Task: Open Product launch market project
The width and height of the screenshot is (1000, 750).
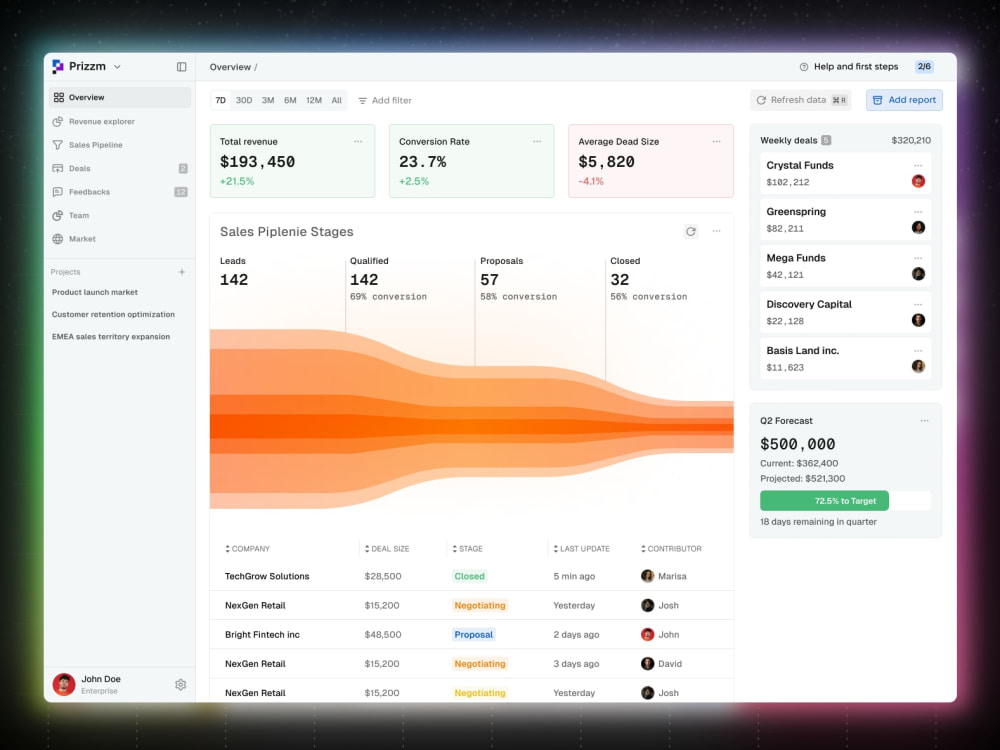Action: pyautogui.click(x=95, y=292)
